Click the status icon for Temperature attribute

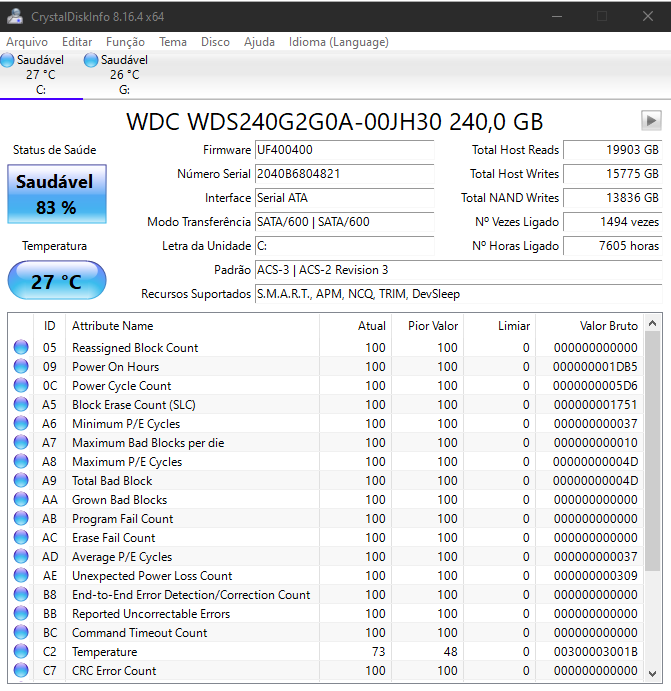pyautogui.click(x=21, y=651)
